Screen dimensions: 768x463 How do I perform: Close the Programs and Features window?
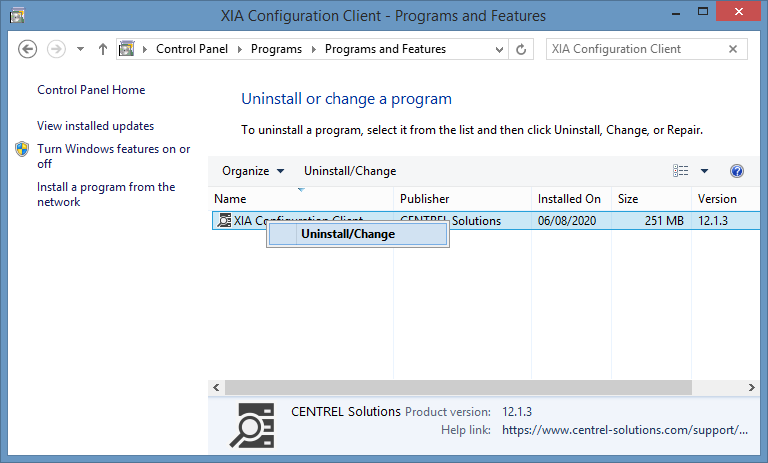(x=739, y=12)
